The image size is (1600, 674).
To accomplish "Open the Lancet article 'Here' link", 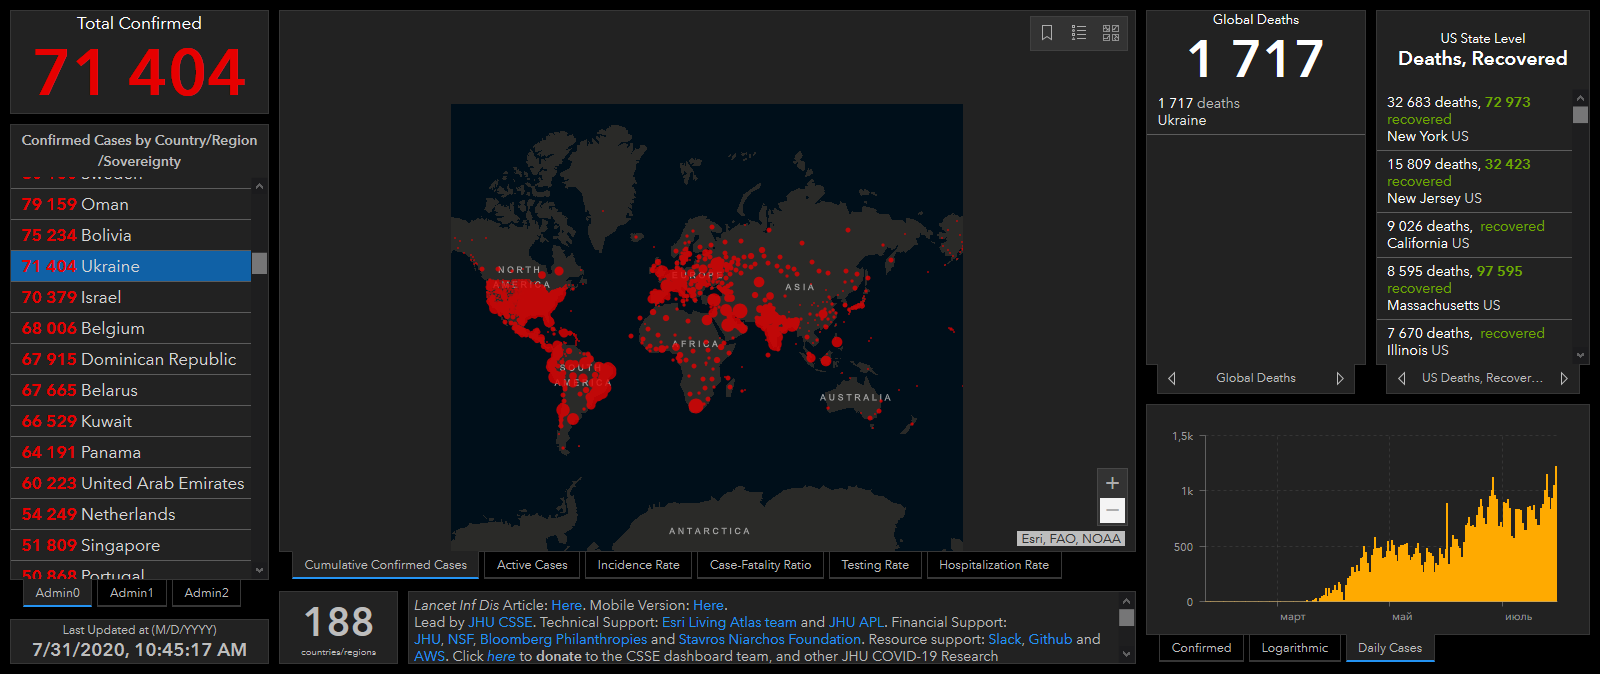I will point(566,605).
